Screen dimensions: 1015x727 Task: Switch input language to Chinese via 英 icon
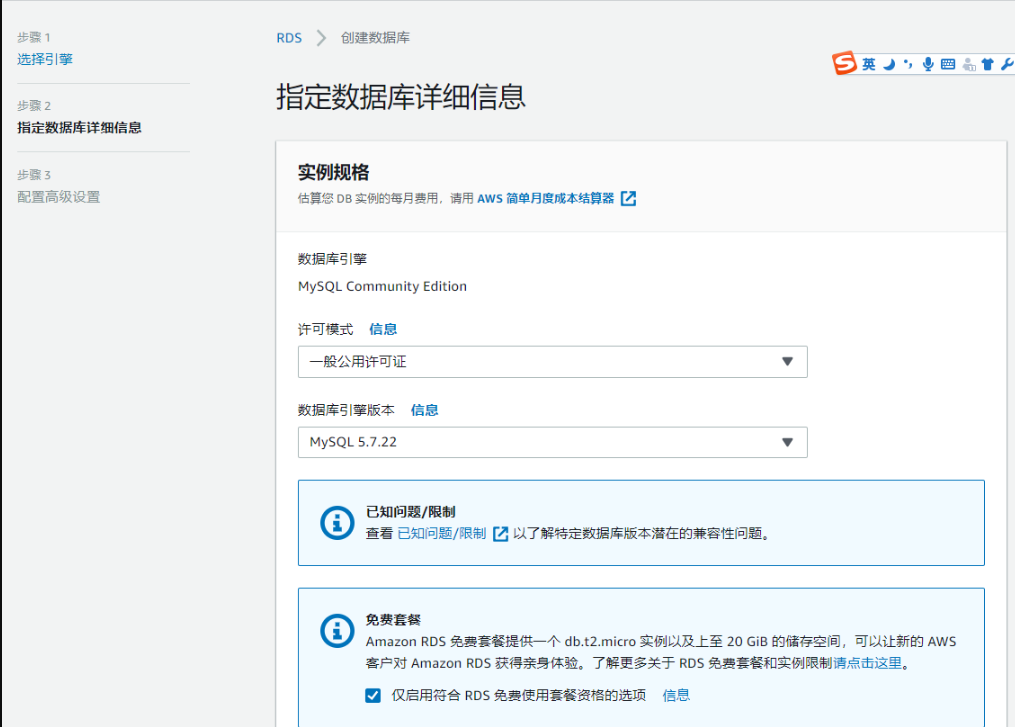pyautogui.click(x=868, y=64)
